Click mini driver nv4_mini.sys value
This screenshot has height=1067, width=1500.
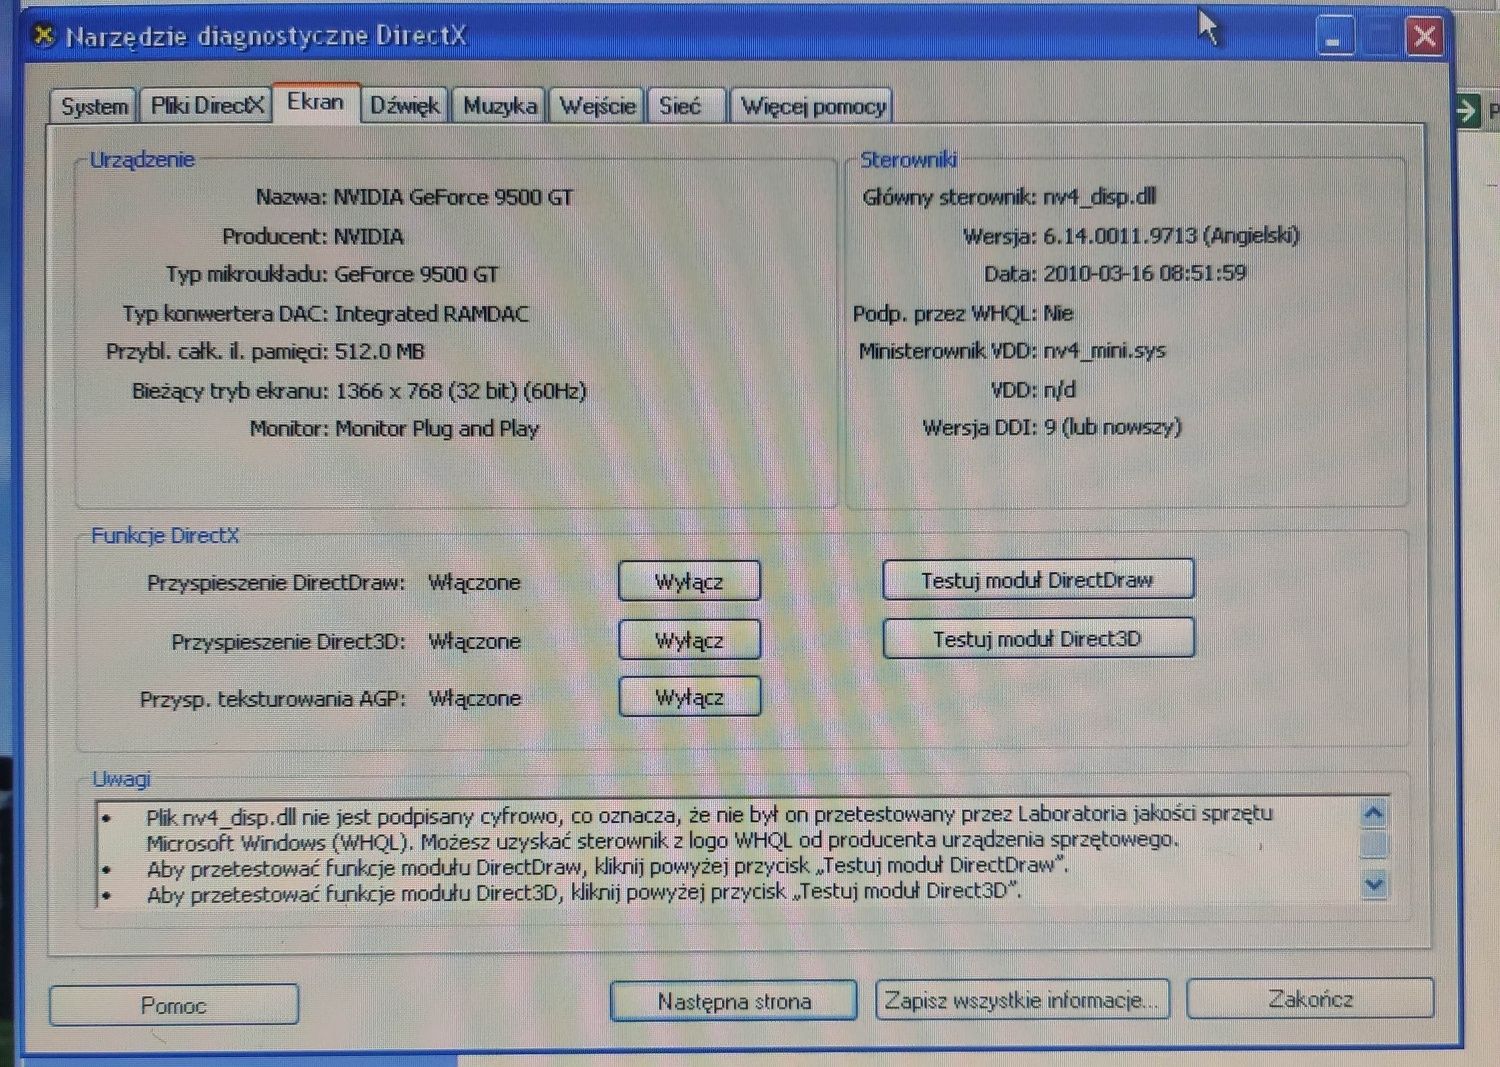click(1104, 351)
